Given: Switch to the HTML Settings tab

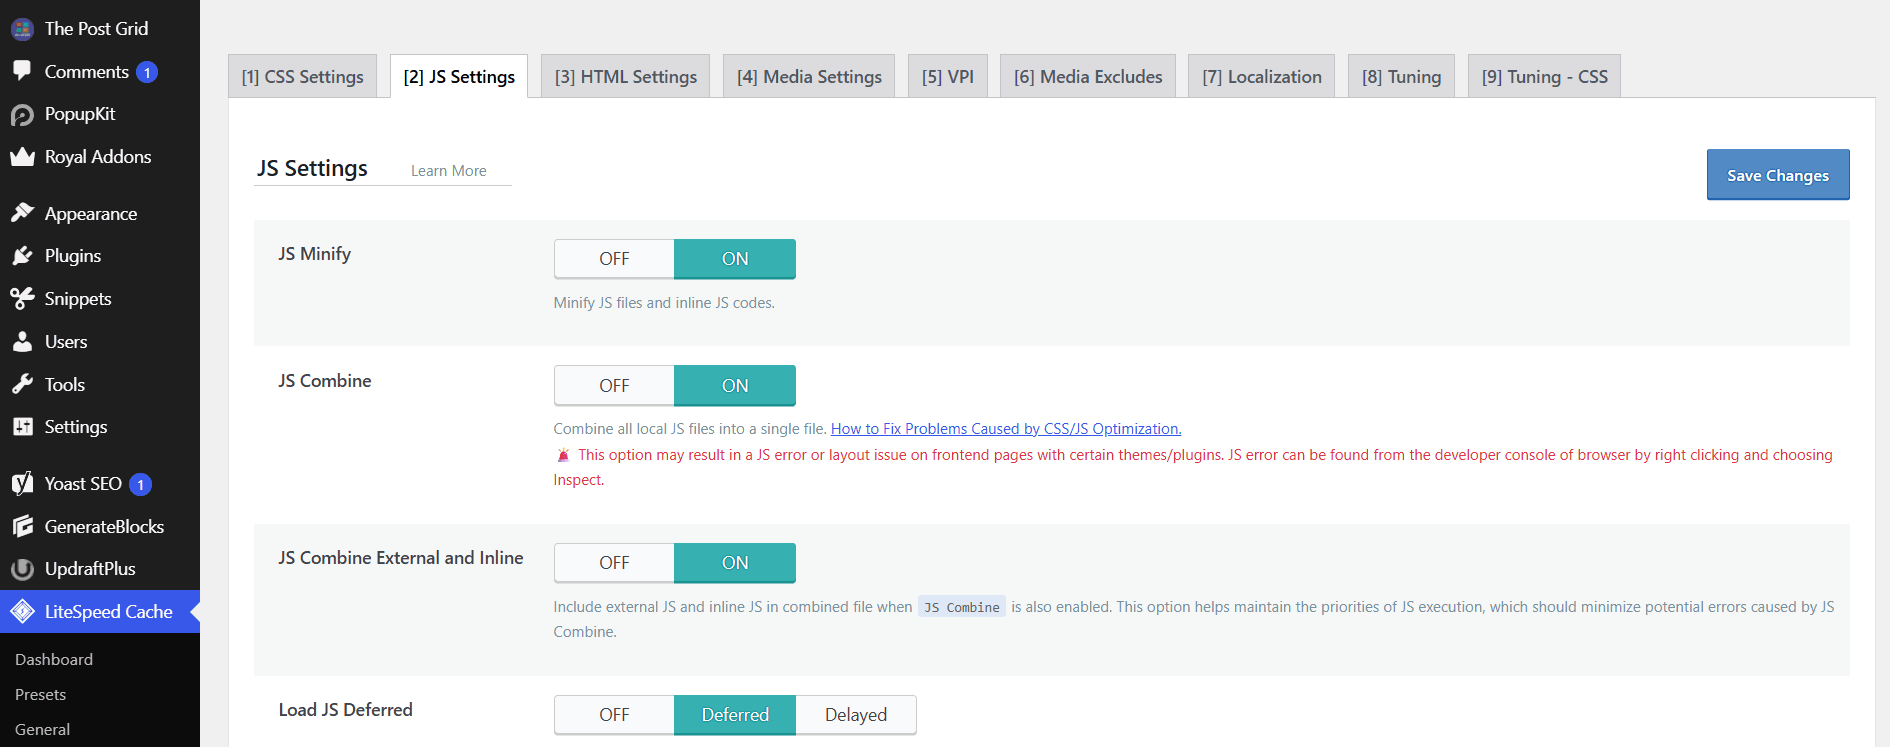Looking at the screenshot, I should 625,76.
